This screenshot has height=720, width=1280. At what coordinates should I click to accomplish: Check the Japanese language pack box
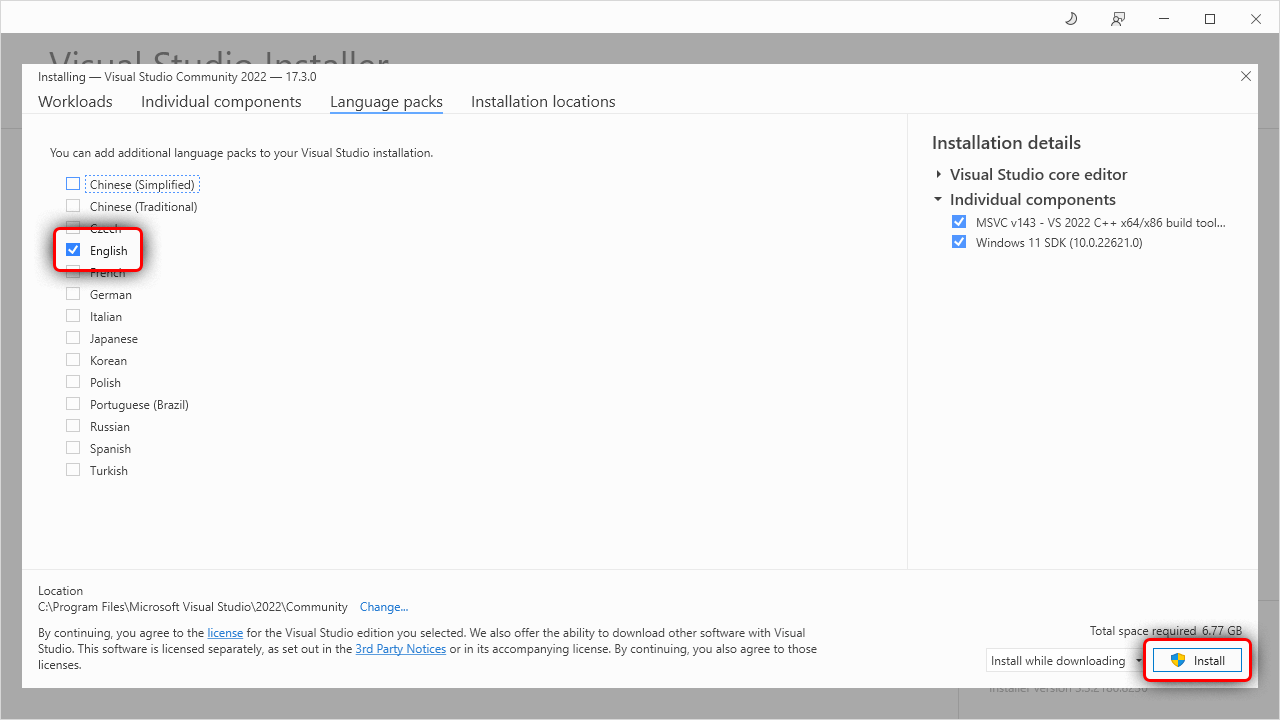click(73, 338)
